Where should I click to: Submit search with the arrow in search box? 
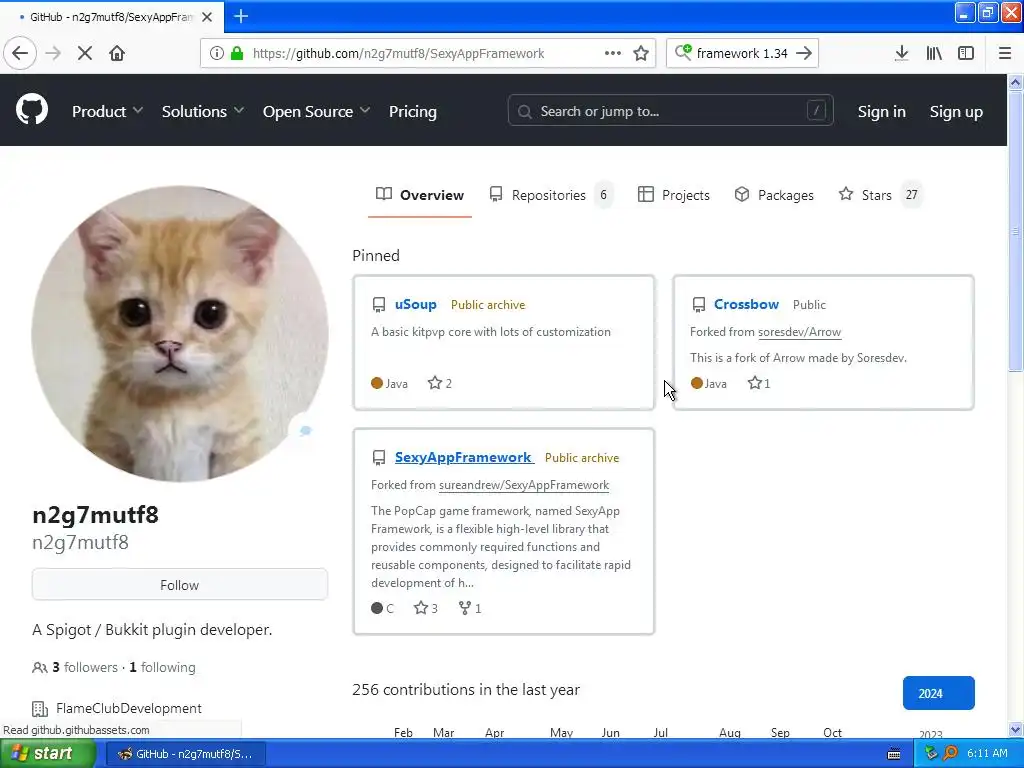(x=804, y=53)
